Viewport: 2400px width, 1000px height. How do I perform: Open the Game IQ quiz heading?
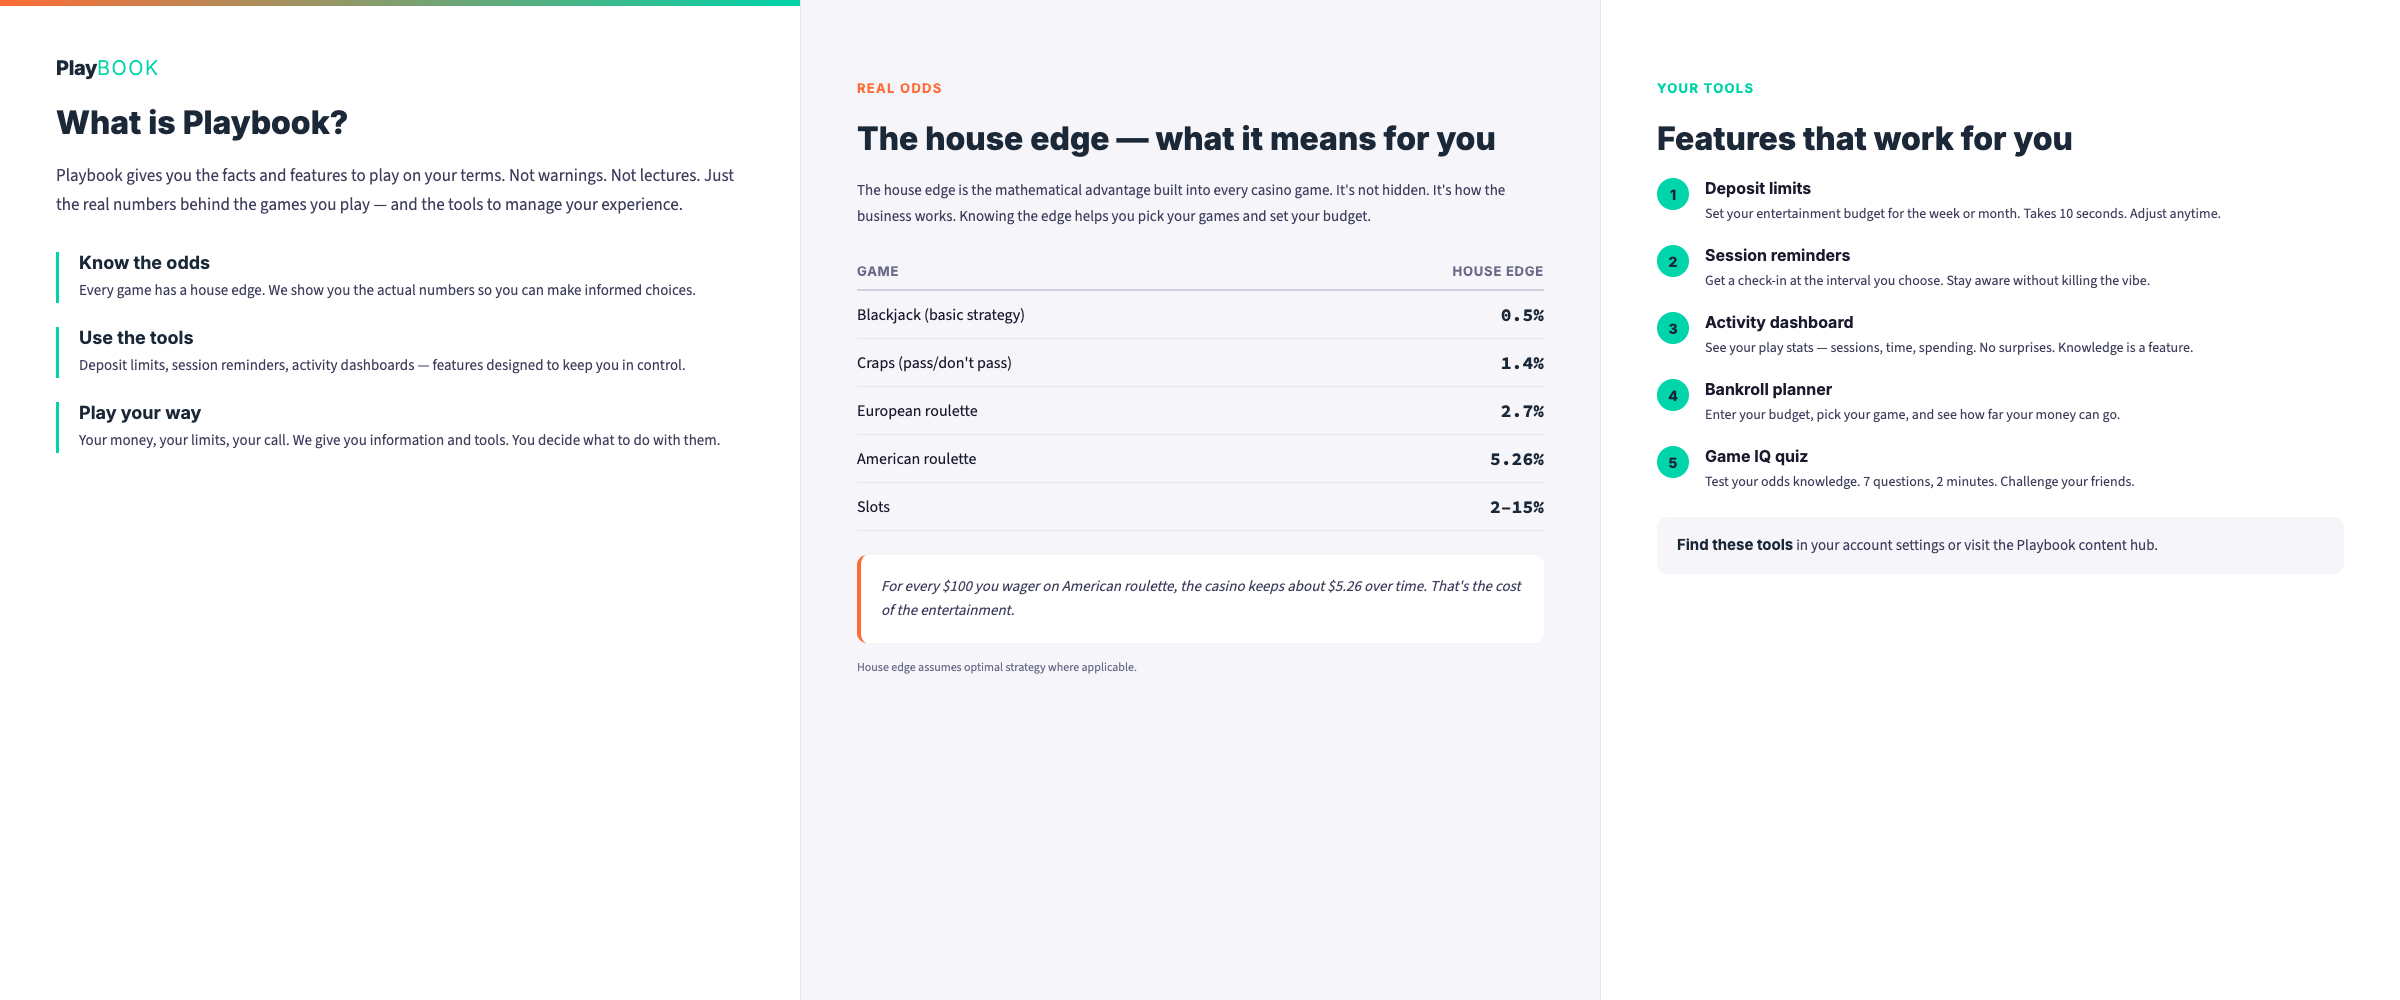click(x=1756, y=456)
